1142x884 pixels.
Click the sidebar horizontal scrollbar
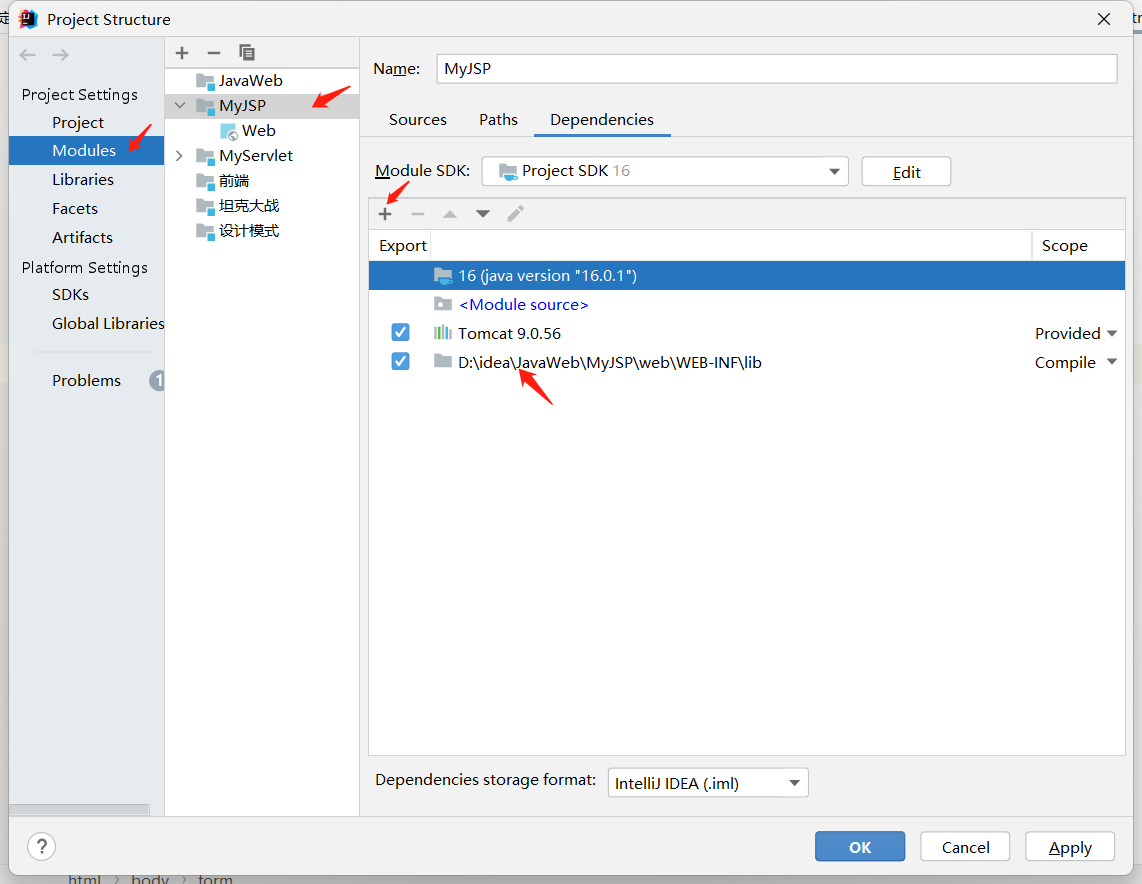click(79, 809)
